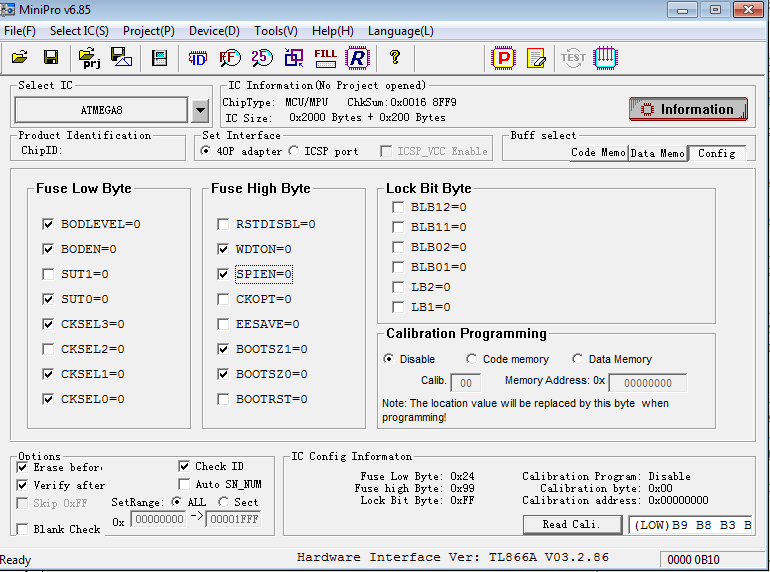The height and width of the screenshot is (572, 770).
Task: Click the Program chip P icon
Action: 505,57
